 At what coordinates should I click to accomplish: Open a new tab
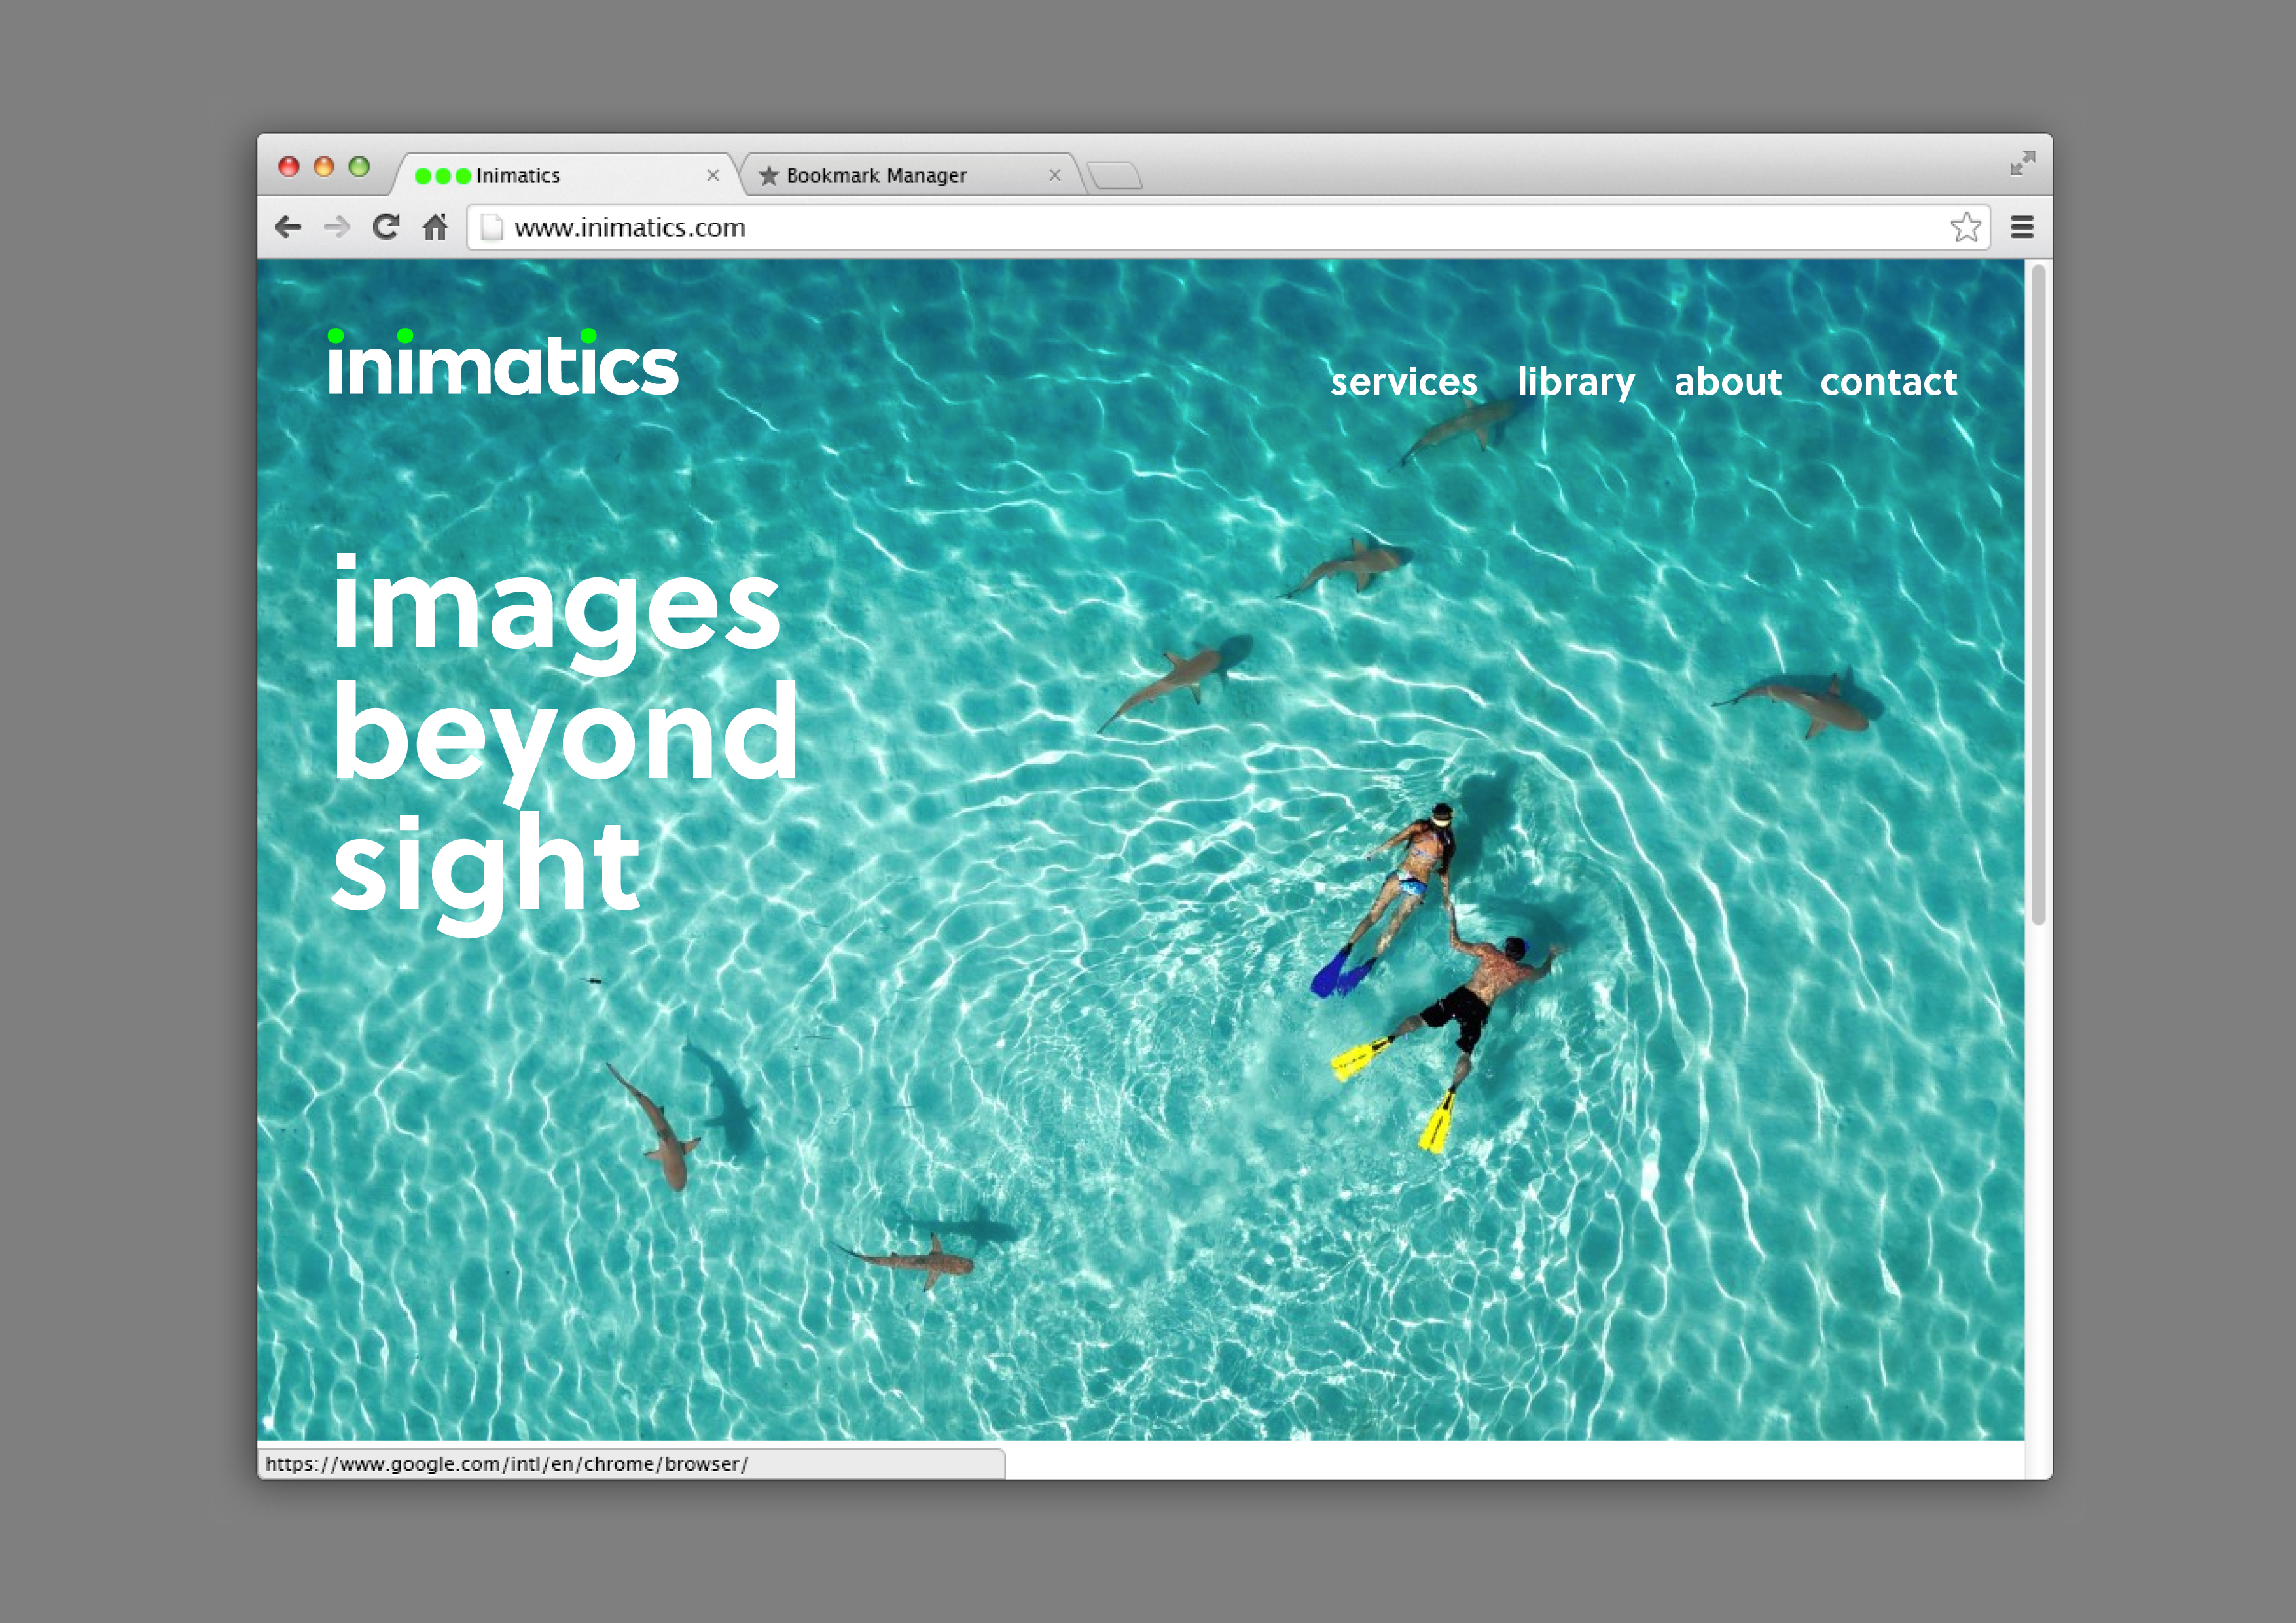pyautogui.click(x=1115, y=175)
